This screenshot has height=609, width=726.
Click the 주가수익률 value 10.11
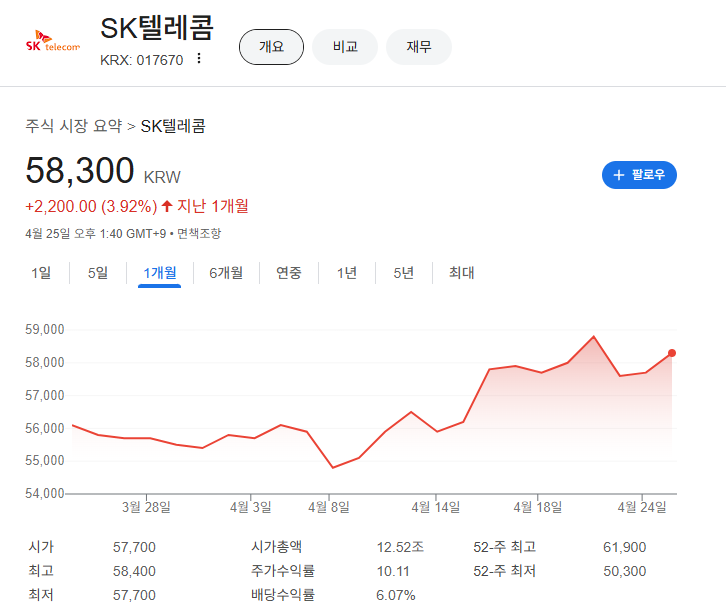point(393,571)
